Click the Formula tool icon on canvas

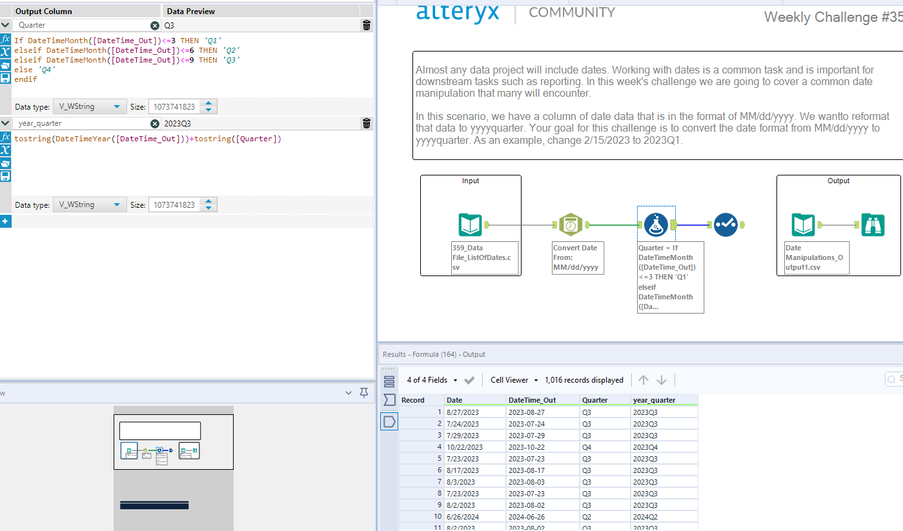[x=656, y=225]
